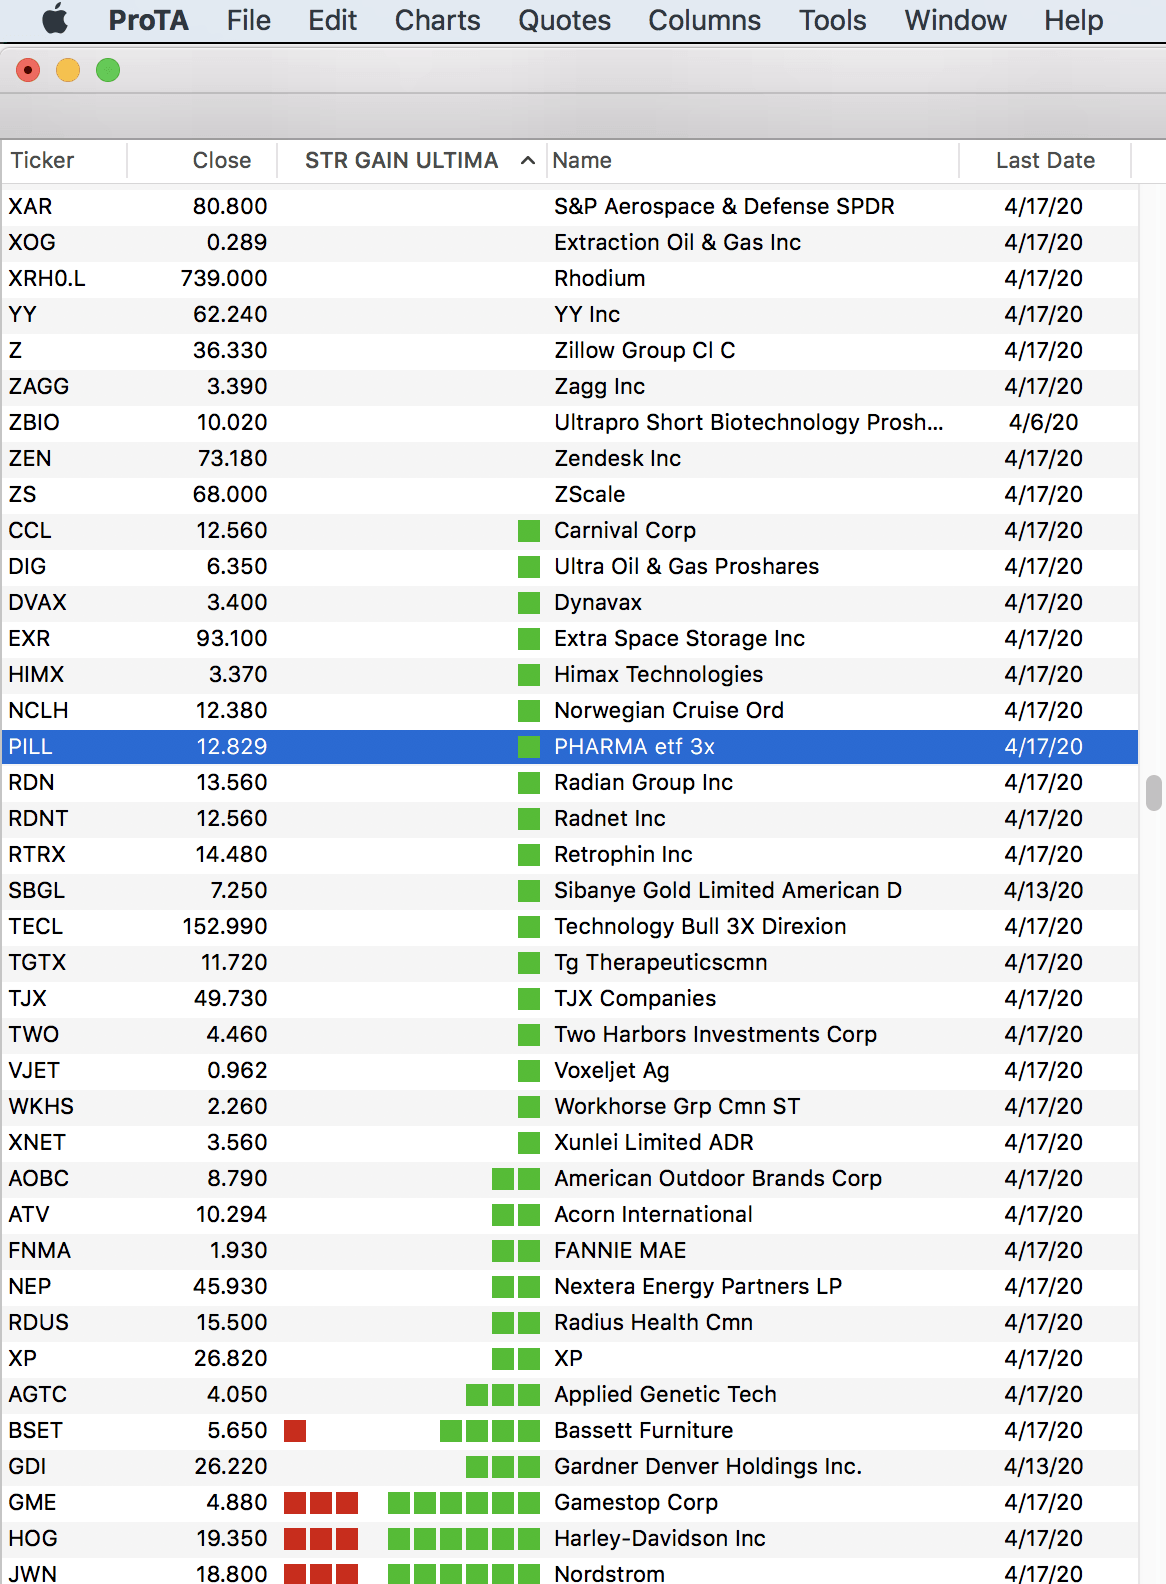Click green signal square for Norwegian Cruise Ord

pos(529,711)
